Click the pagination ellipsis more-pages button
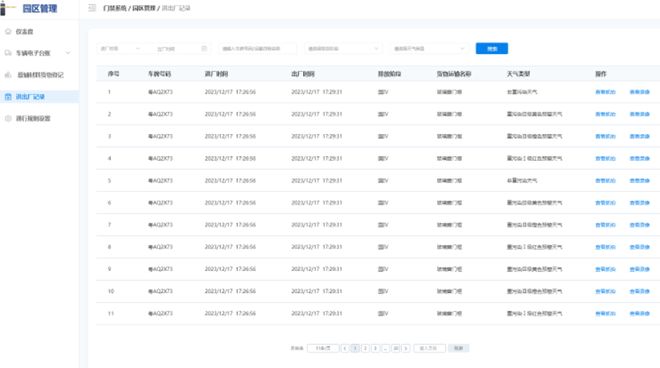Screen dimensions: 660x368 [x=385, y=348]
